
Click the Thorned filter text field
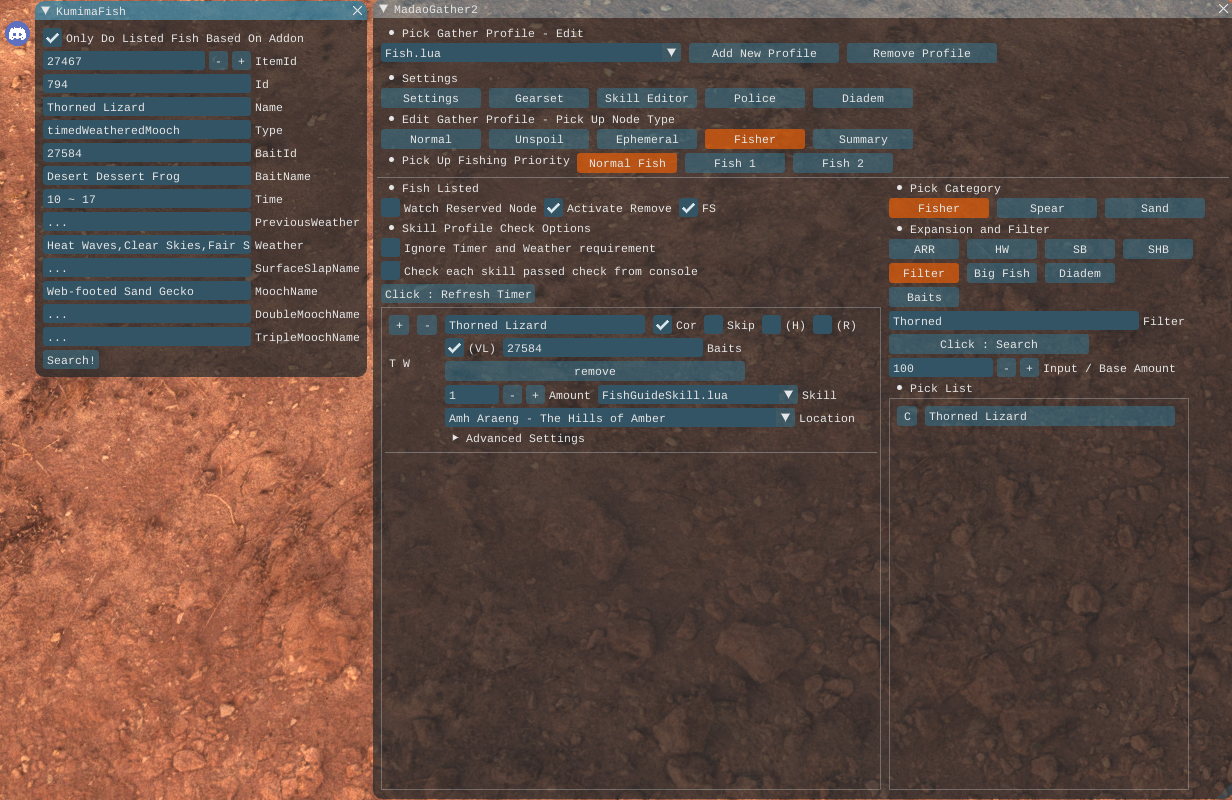coord(1013,321)
